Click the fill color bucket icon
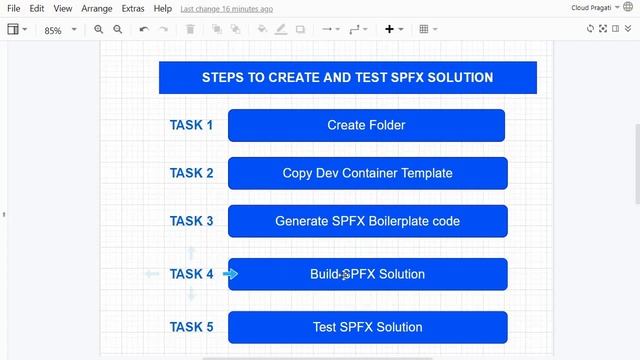 [x=262, y=29]
